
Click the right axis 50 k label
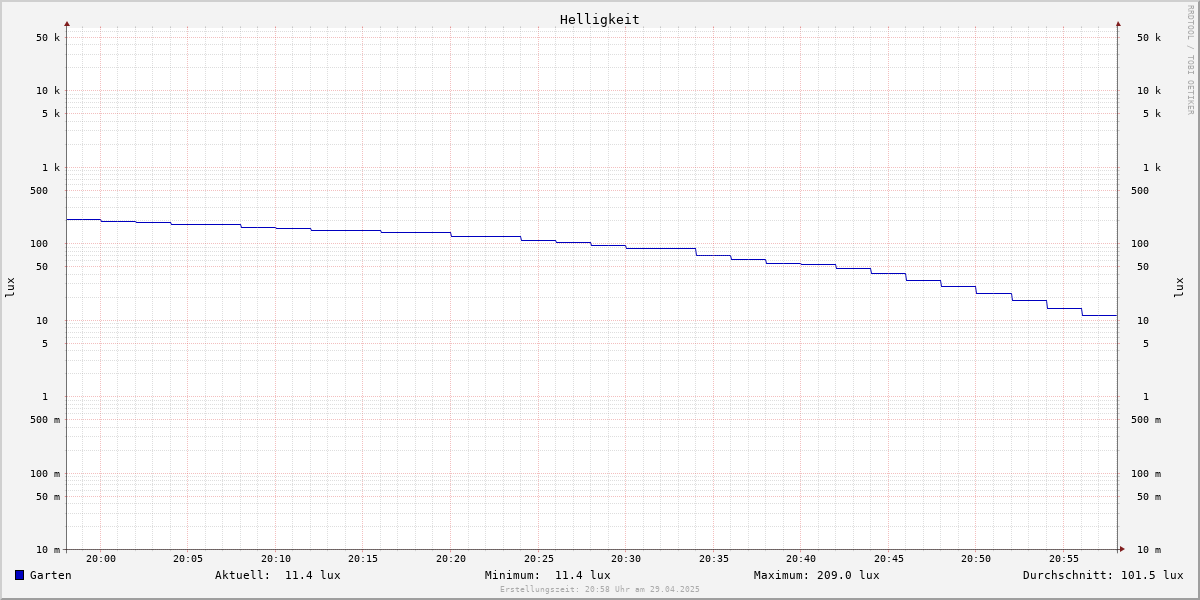tap(1149, 38)
